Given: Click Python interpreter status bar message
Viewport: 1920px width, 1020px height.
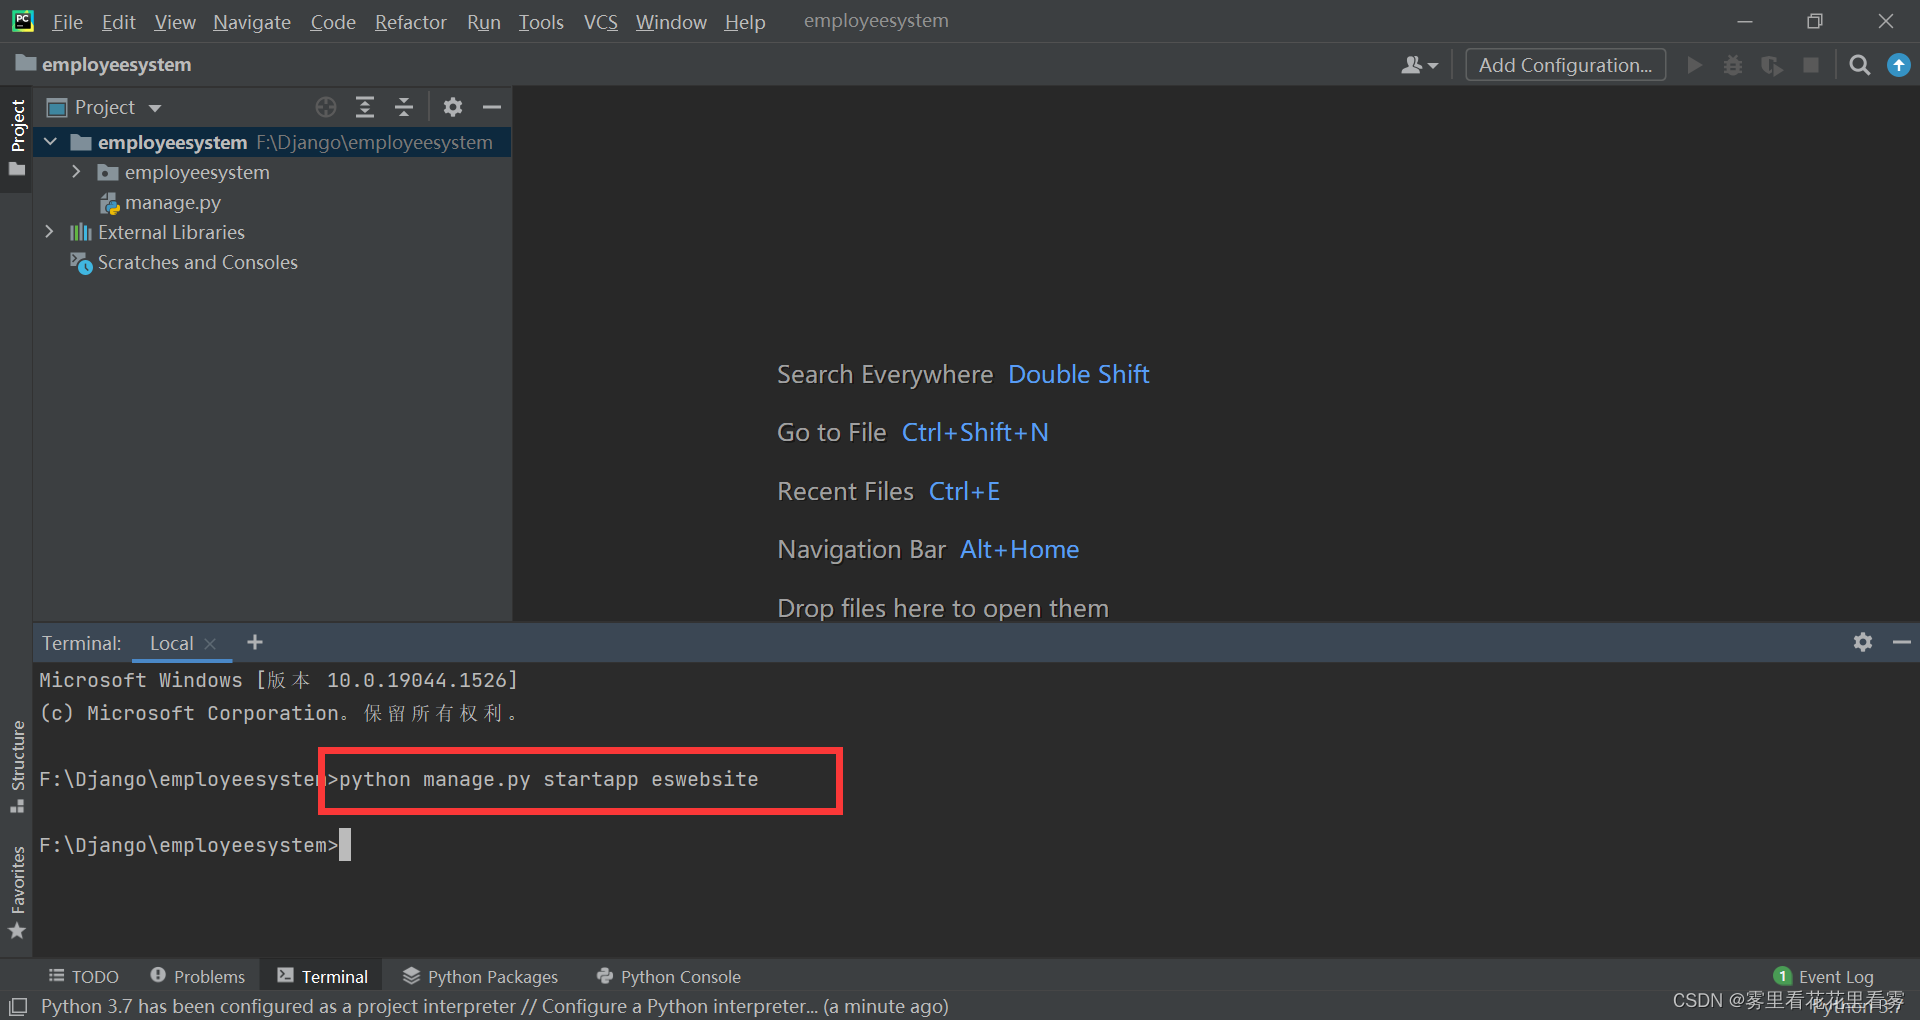Looking at the screenshot, I should coord(494,1006).
